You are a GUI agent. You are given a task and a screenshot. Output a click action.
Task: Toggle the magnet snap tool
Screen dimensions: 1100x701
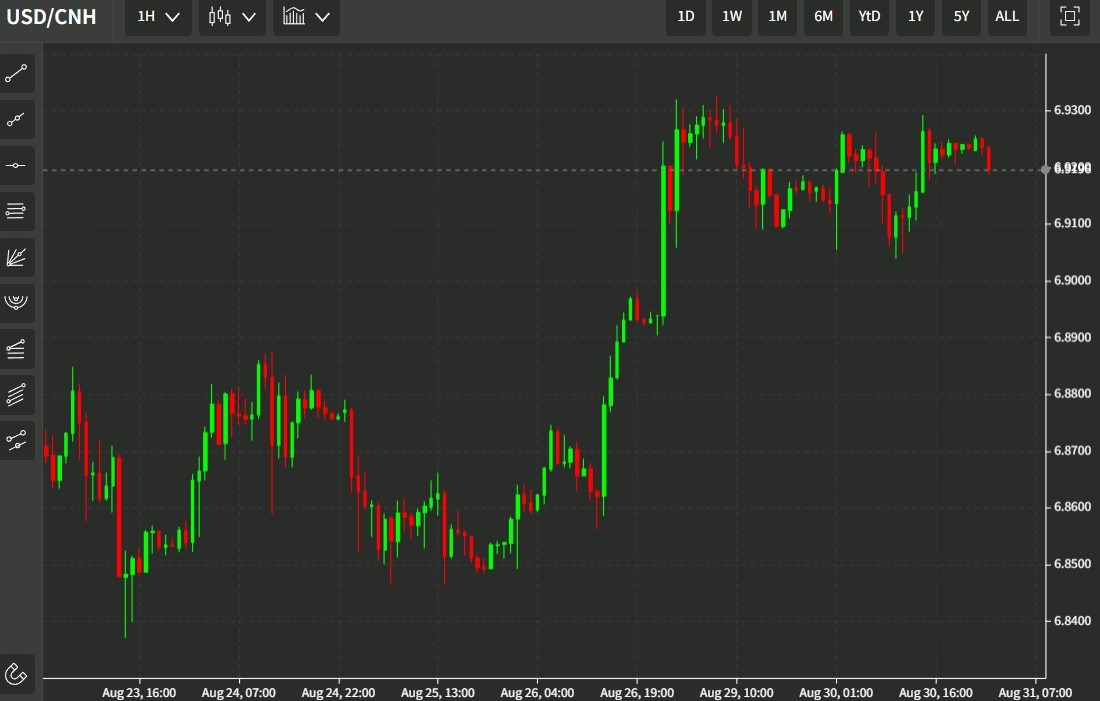[16, 674]
